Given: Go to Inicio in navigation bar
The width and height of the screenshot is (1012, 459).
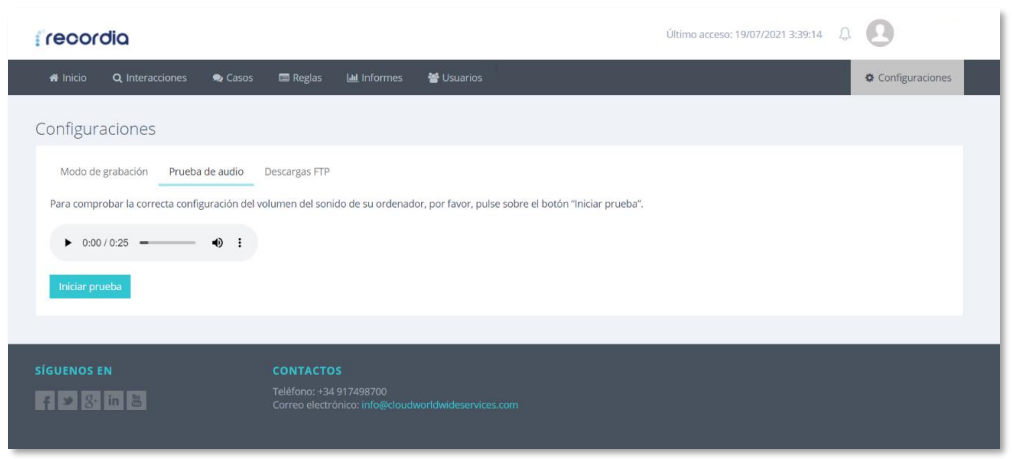Looking at the screenshot, I should tap(68, 77).
